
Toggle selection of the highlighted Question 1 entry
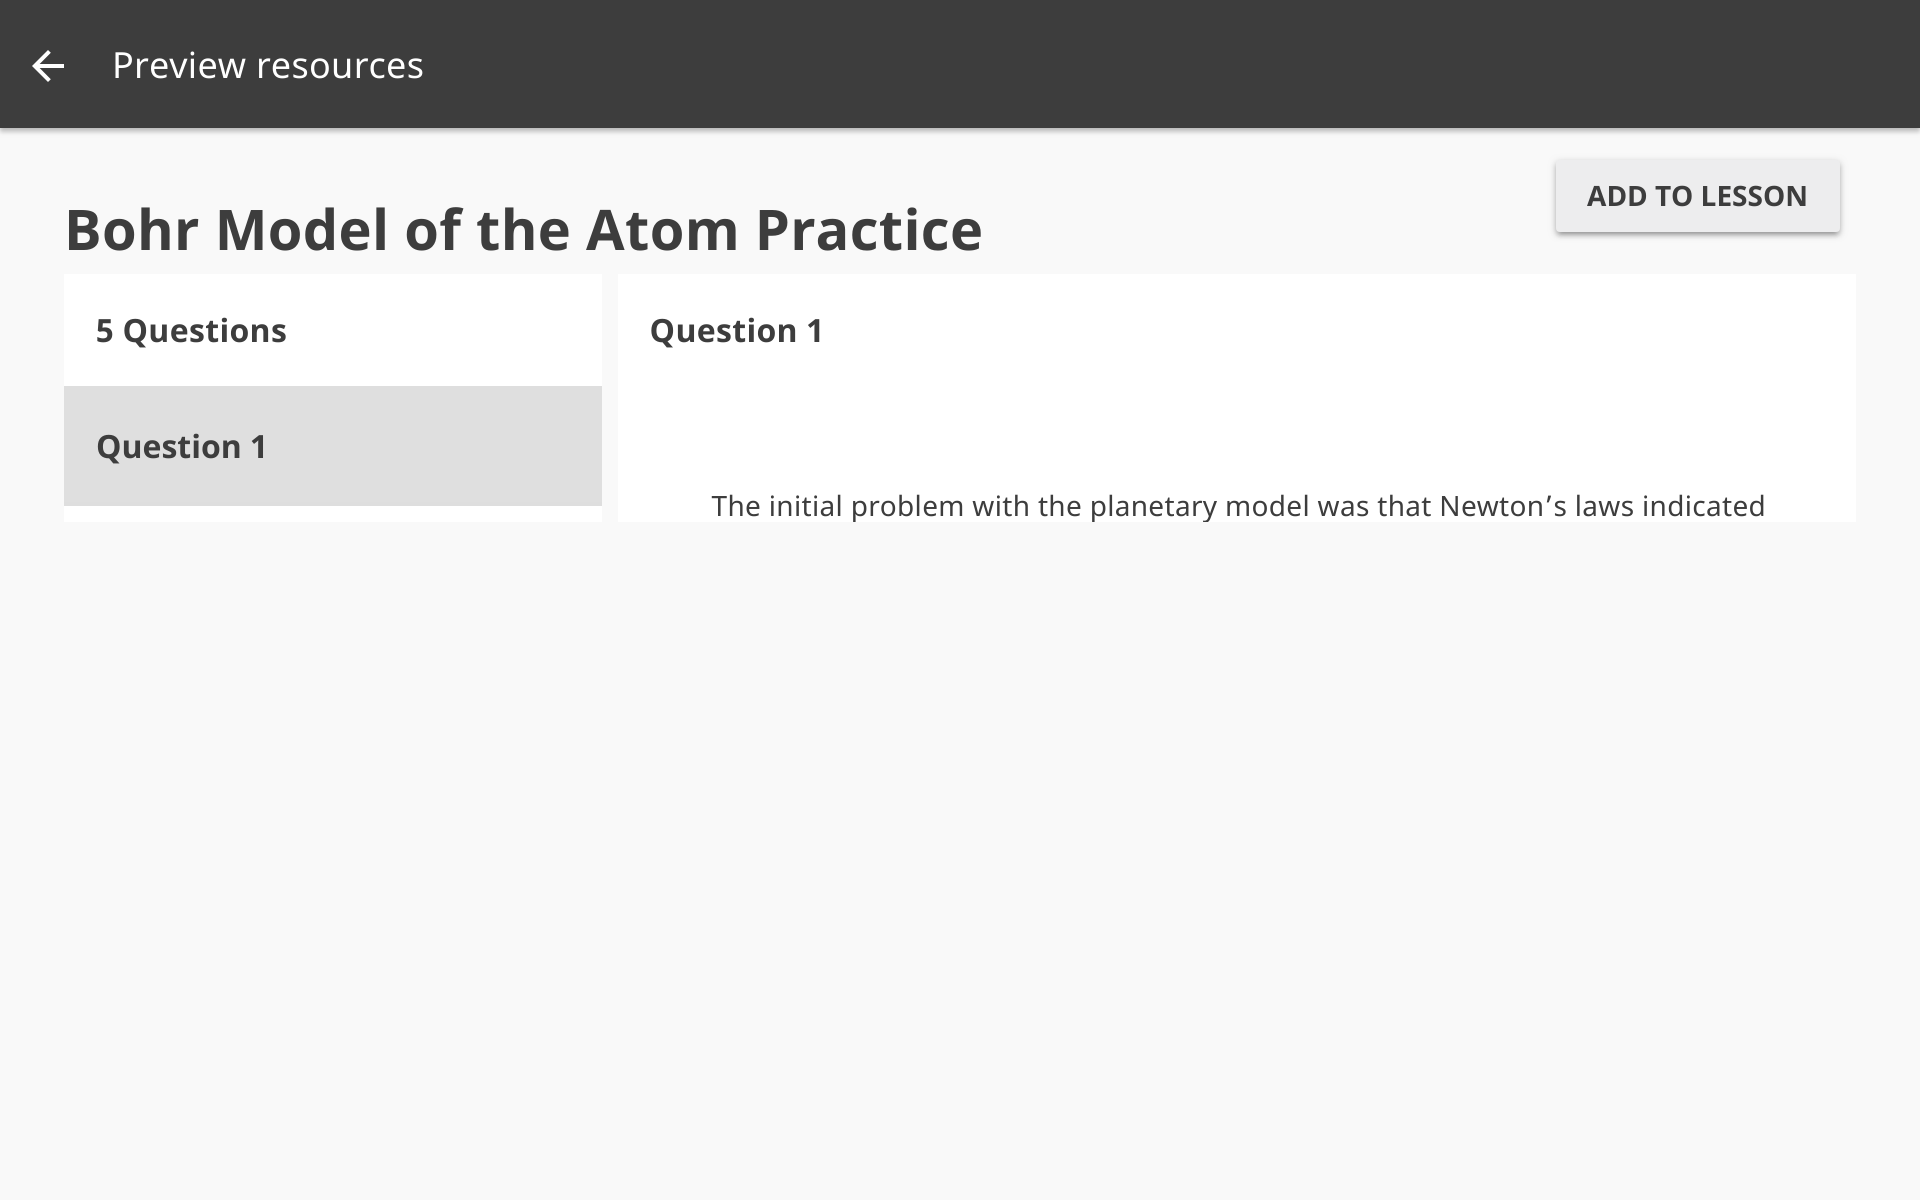(181, 446)
